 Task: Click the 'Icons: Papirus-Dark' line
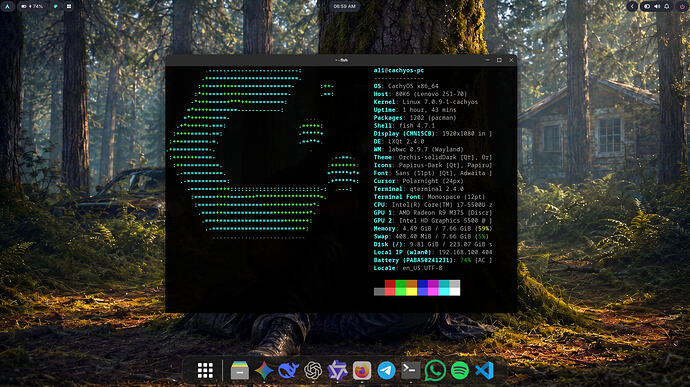(433, 166)
